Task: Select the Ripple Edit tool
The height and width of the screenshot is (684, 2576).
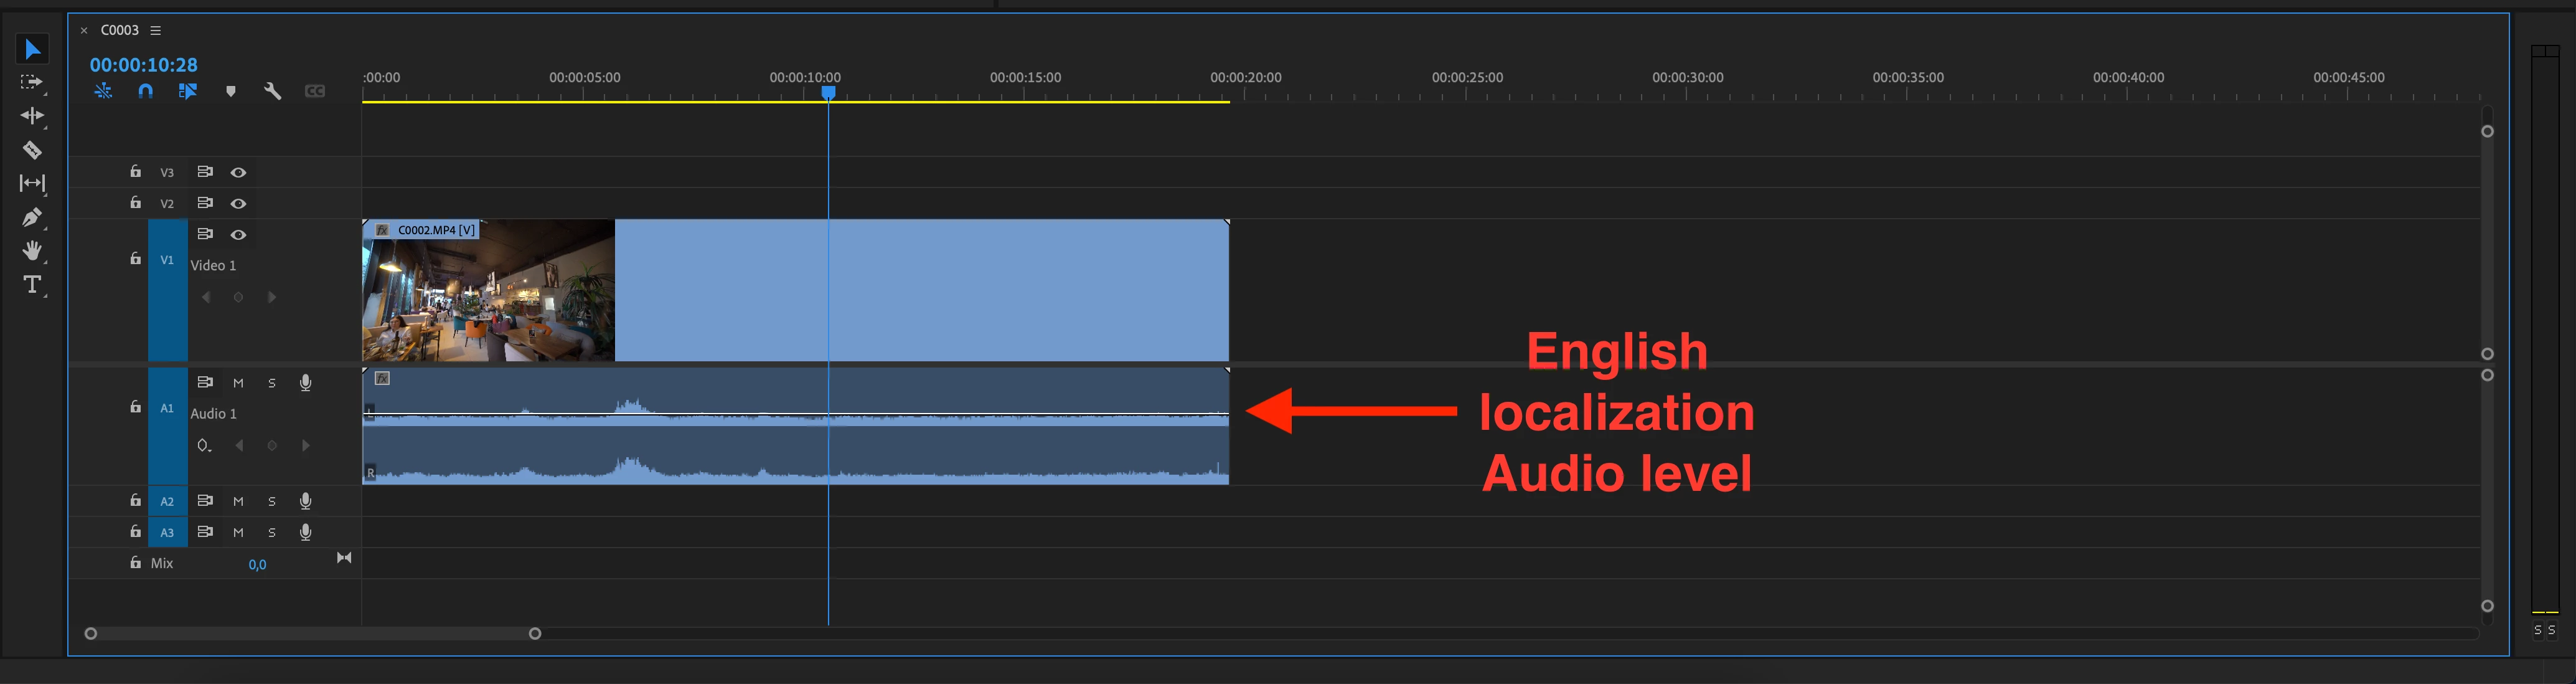Action: [x=32, y=116]
